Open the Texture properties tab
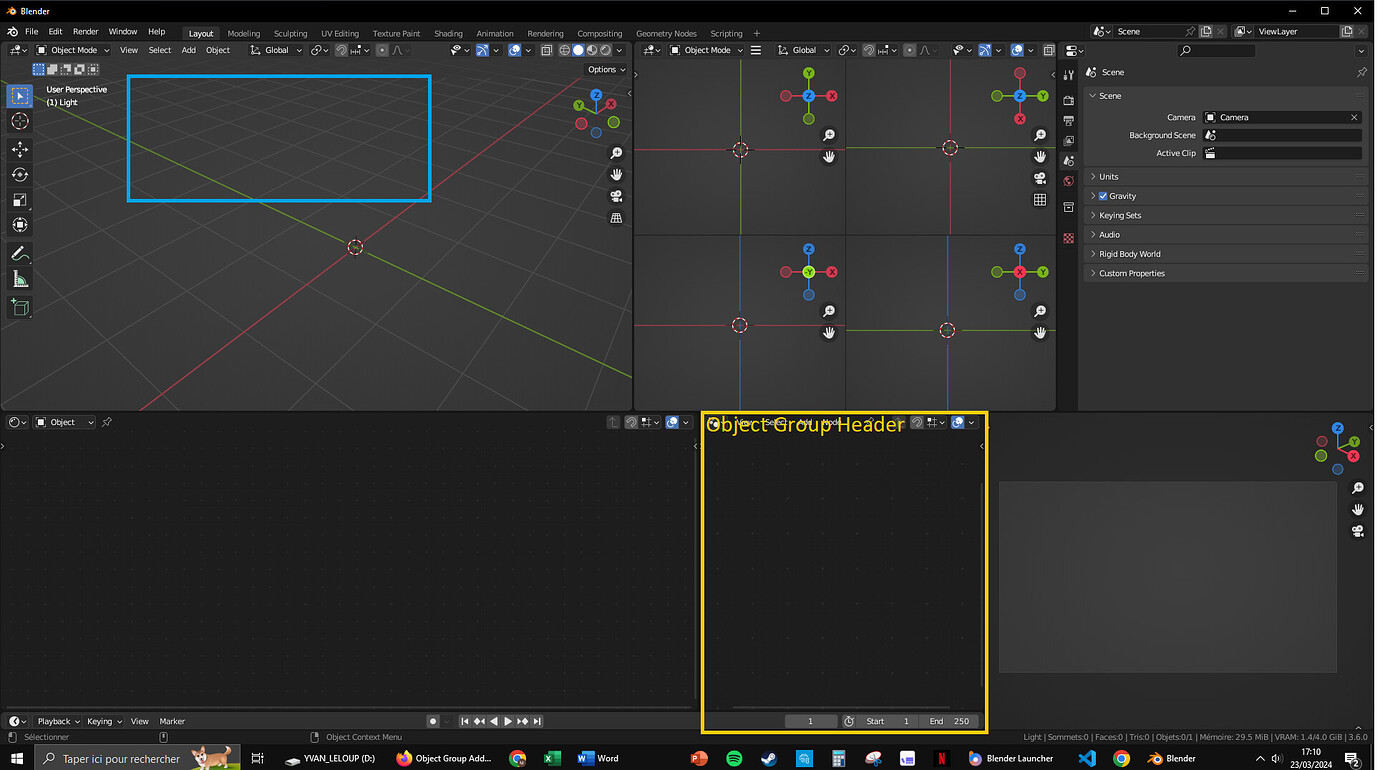The image size is (1380, 770). (1068, 238)
